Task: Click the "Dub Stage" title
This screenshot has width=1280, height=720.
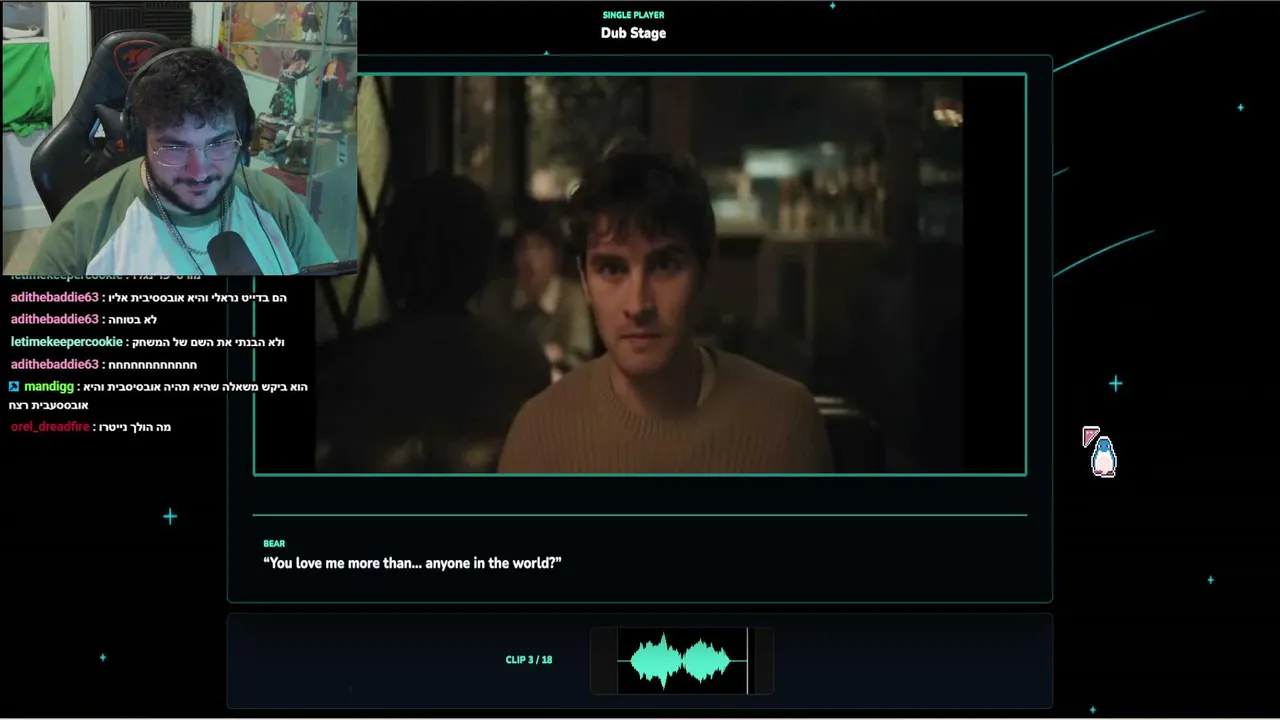Action: point(633,33)
